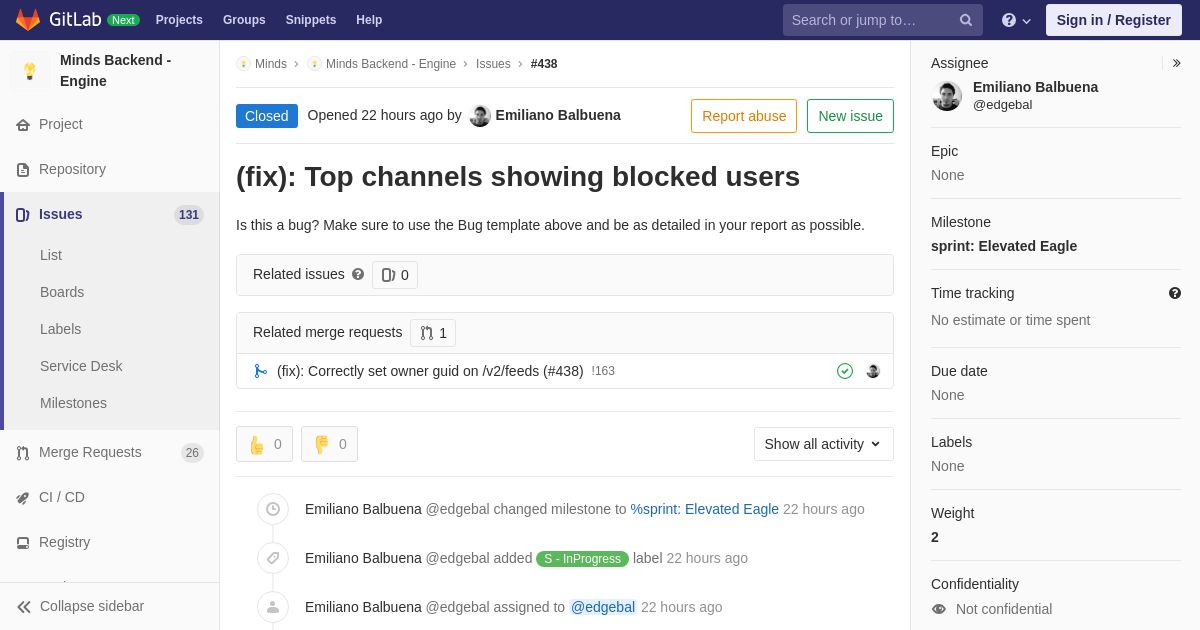Viewport: 1200px width, 630px height.
Task: Click the Merge Requests sidebar icon
Action: [x=23, y=453]
